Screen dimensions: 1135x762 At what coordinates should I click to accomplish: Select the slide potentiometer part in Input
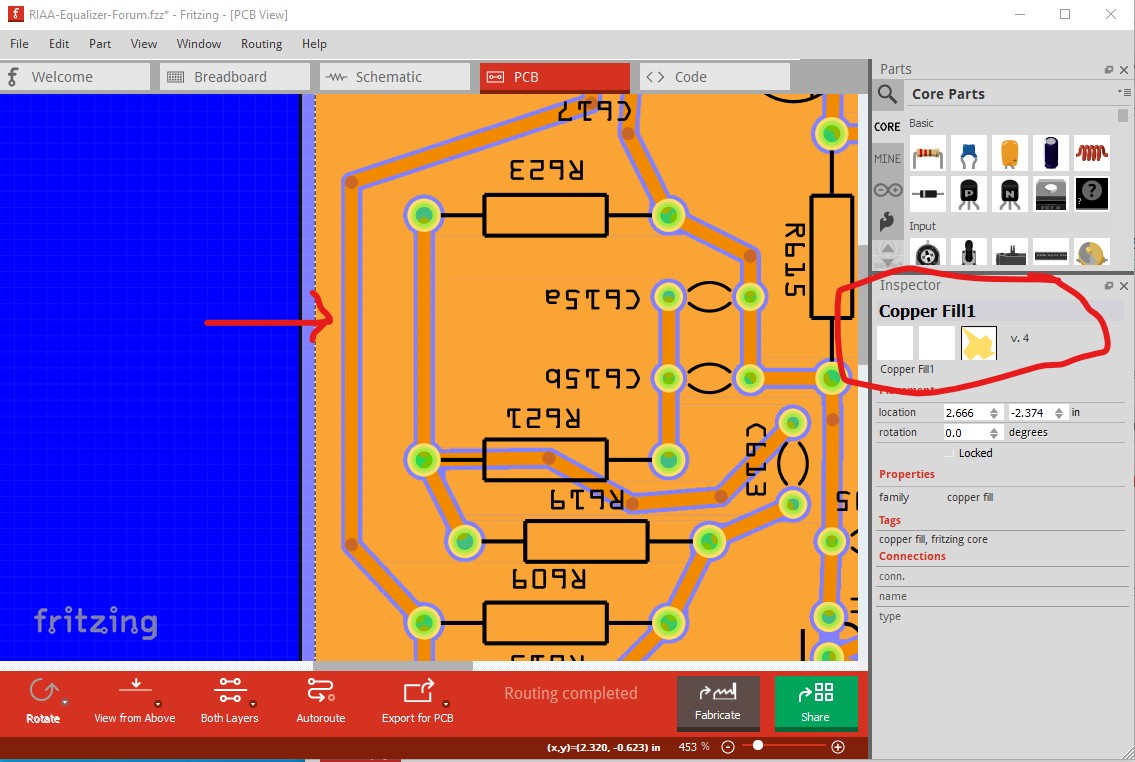point(1009,253)
